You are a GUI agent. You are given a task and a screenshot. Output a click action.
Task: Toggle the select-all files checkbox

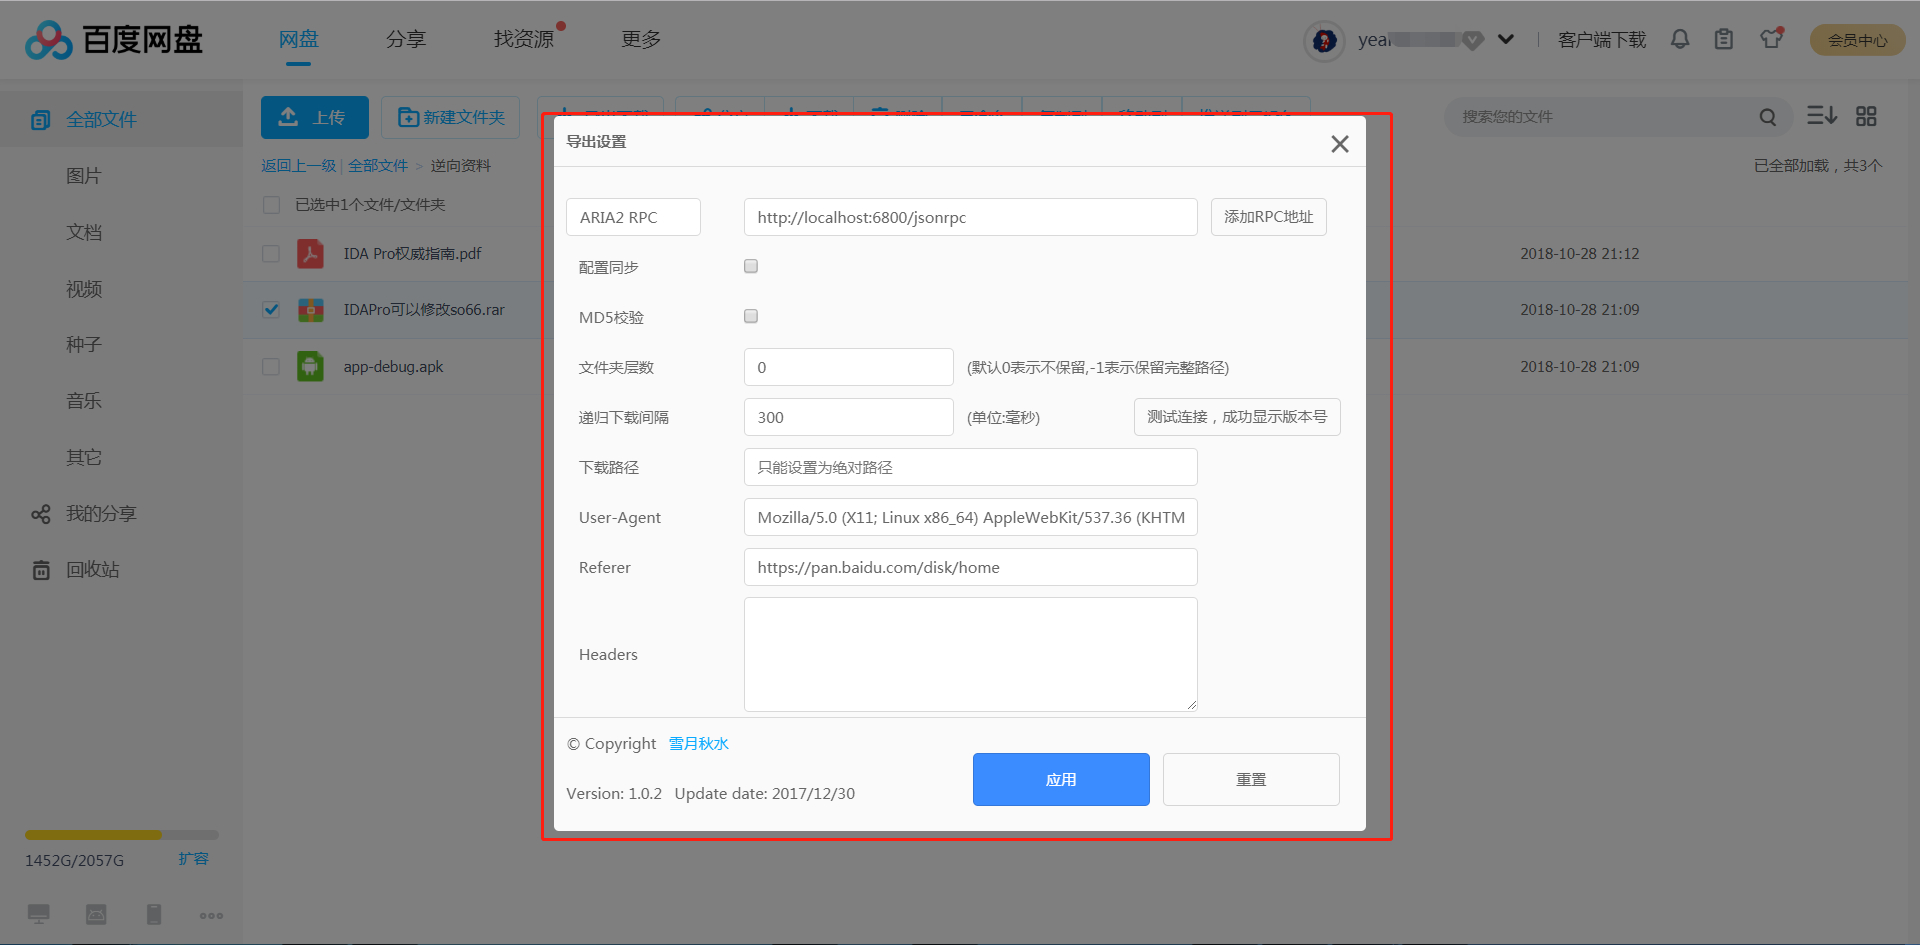click(x=271, y=205)
